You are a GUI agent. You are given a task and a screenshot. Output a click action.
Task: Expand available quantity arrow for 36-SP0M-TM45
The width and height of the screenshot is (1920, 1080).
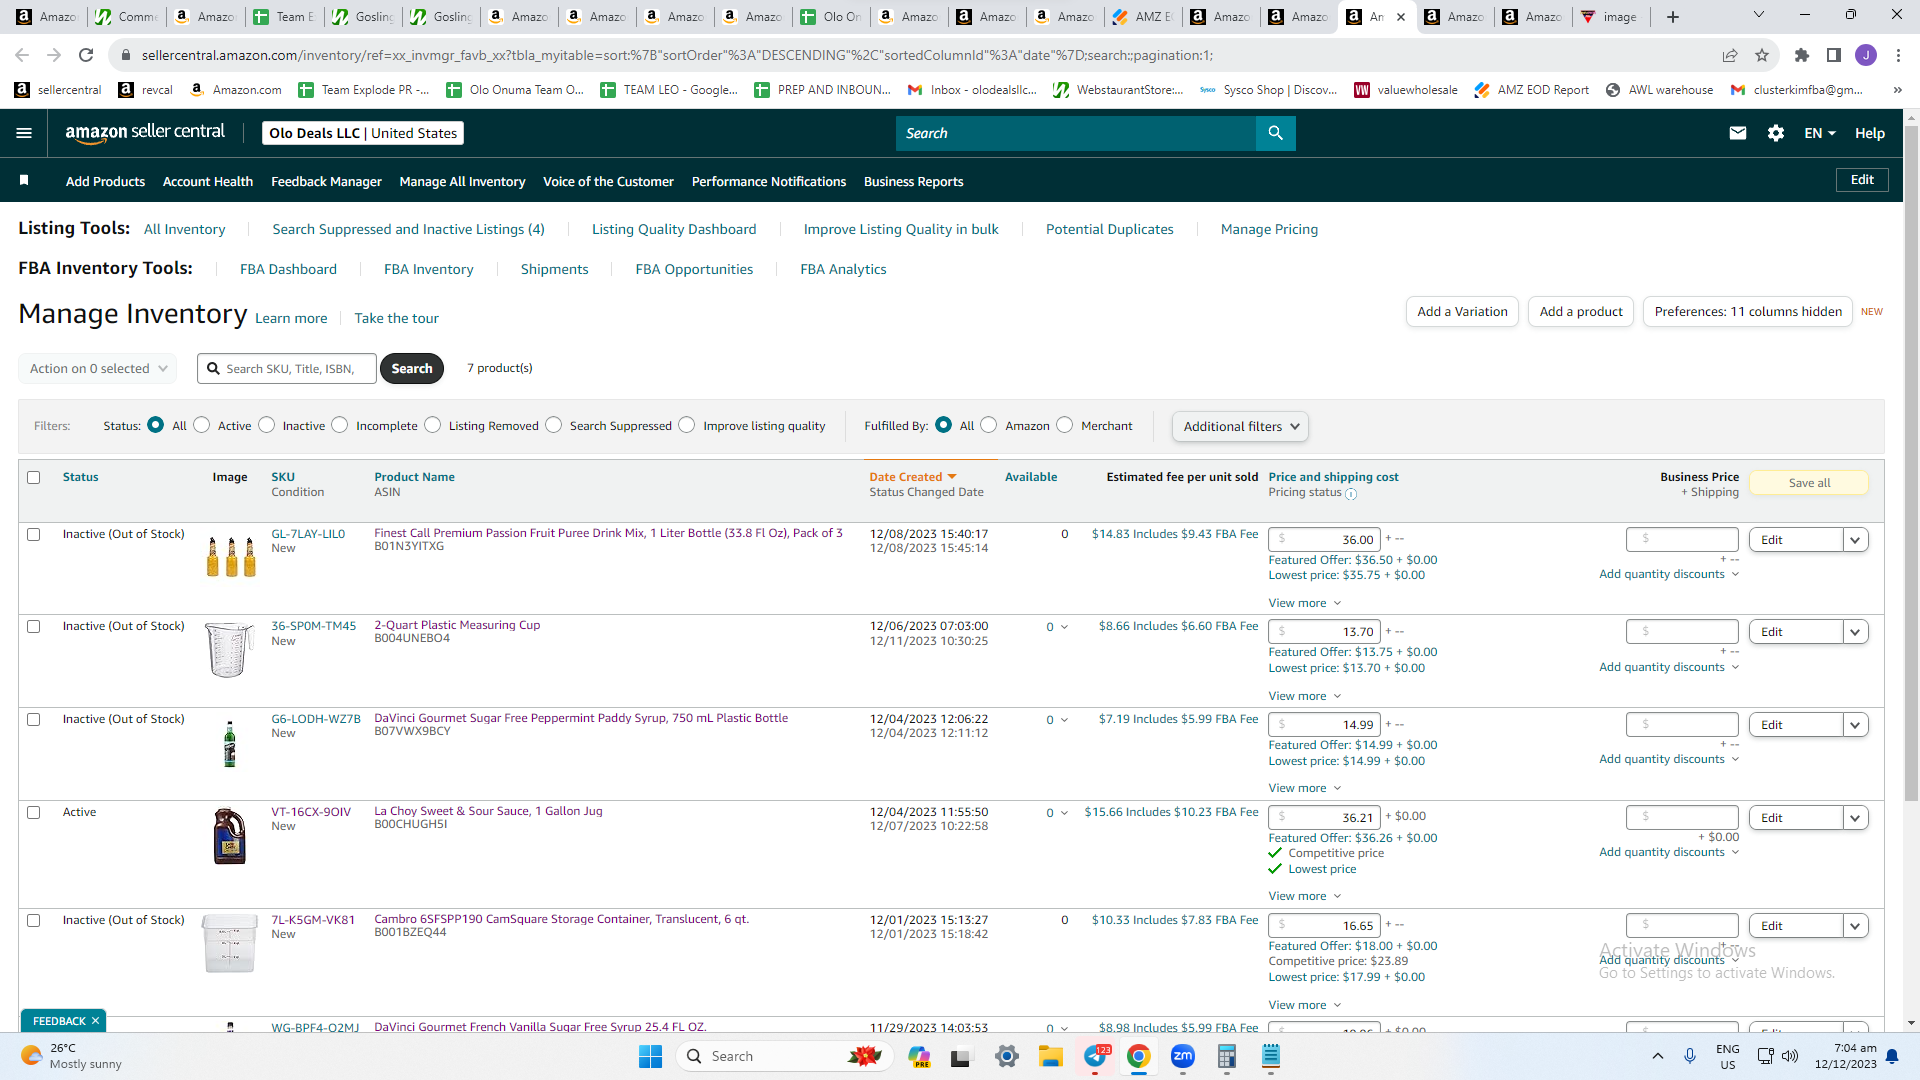[1064, 627]
